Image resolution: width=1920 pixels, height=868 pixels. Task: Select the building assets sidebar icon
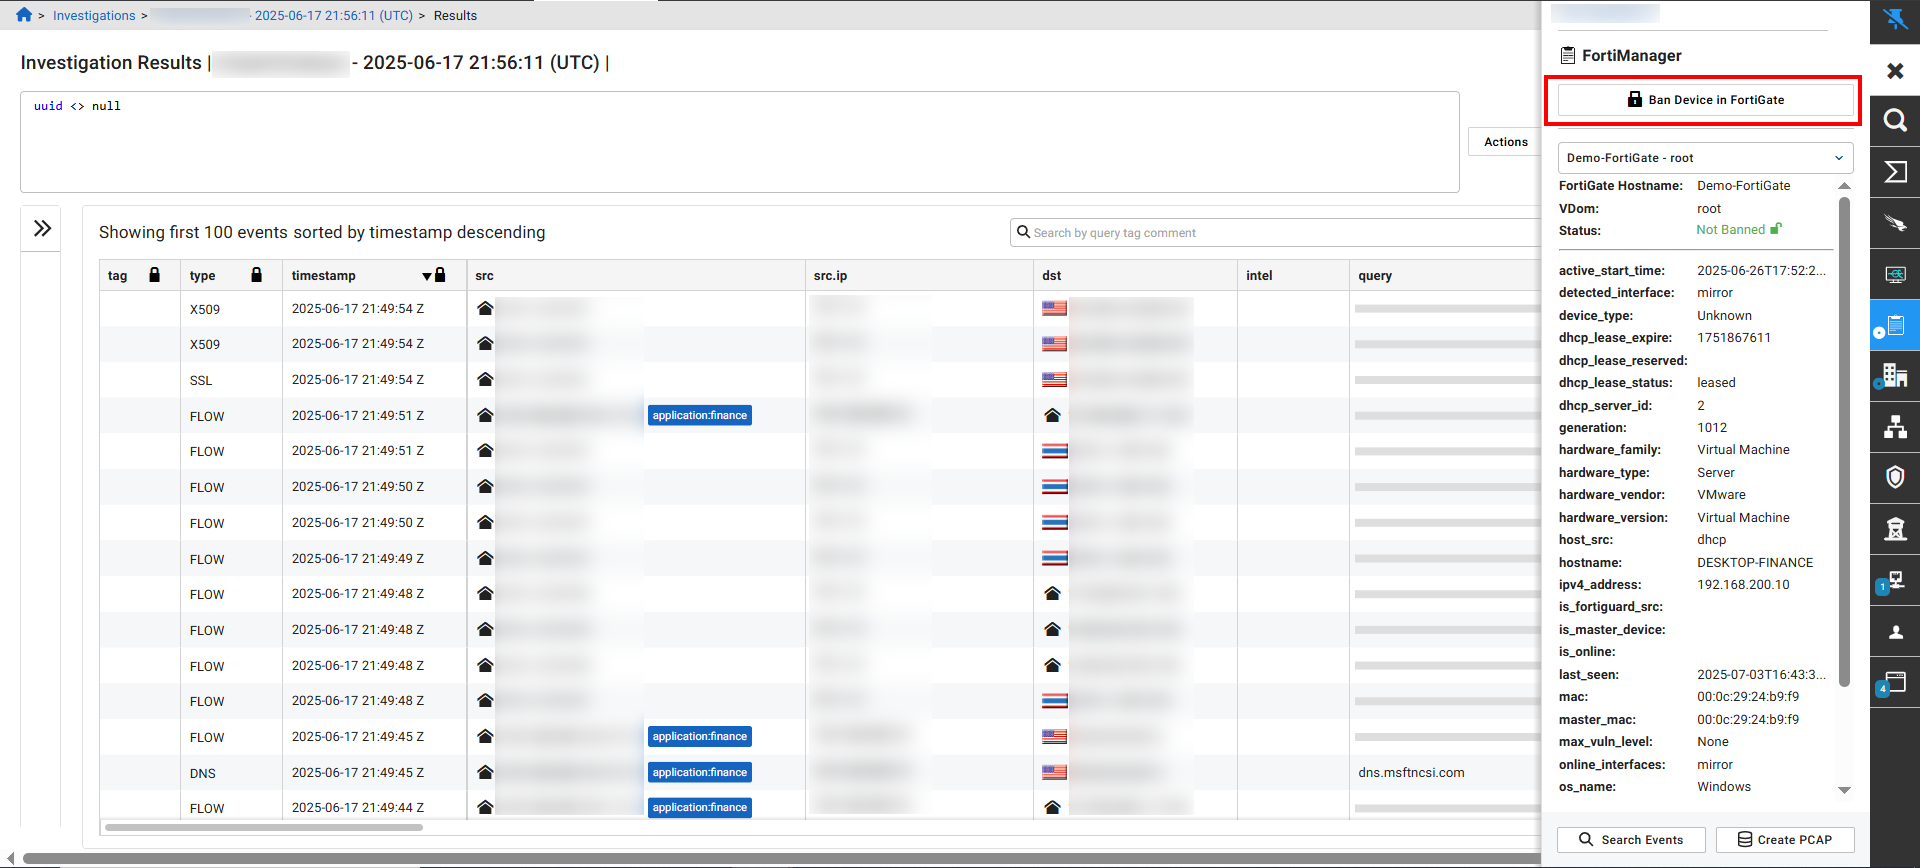(1894, 376)
